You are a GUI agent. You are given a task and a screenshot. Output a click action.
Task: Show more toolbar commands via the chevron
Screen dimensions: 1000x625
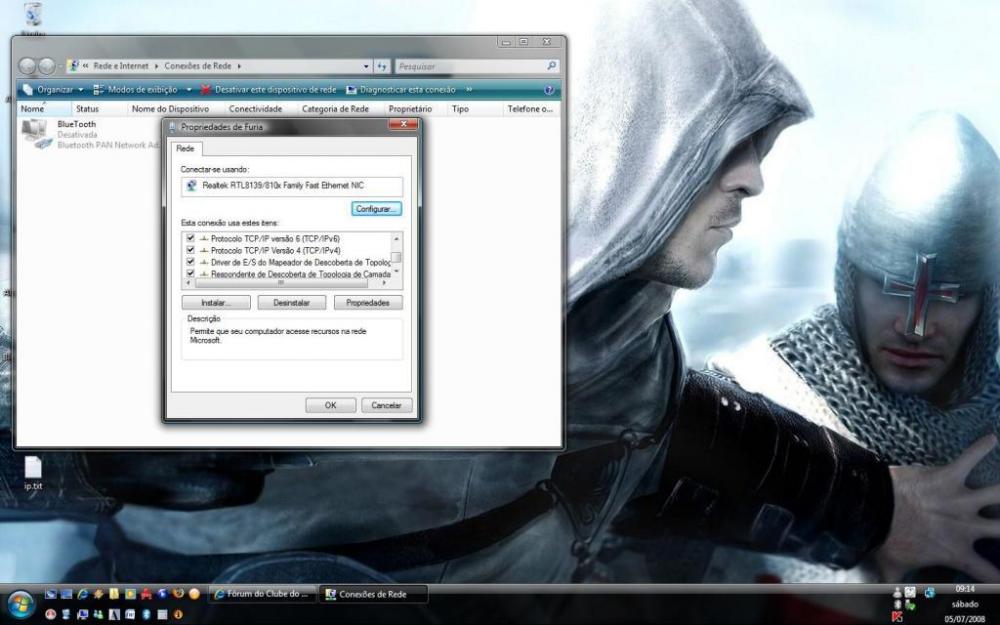(469, 90)
